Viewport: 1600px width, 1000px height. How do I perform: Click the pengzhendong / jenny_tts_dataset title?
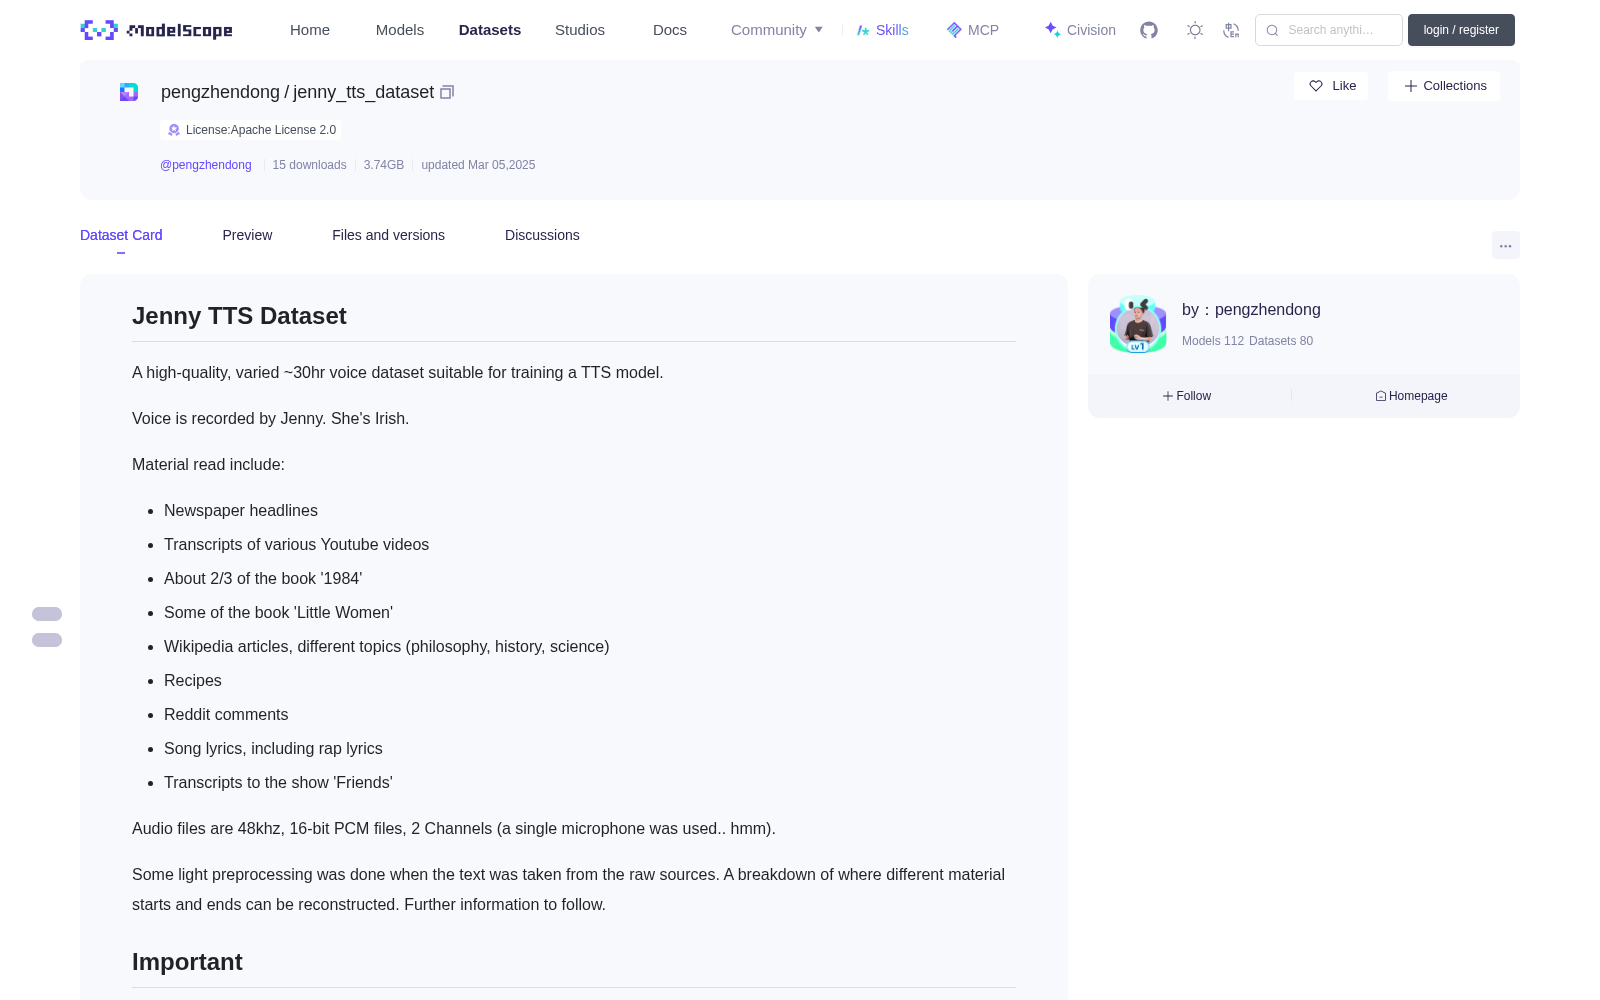pyautogui.click(x=297, y=92)
